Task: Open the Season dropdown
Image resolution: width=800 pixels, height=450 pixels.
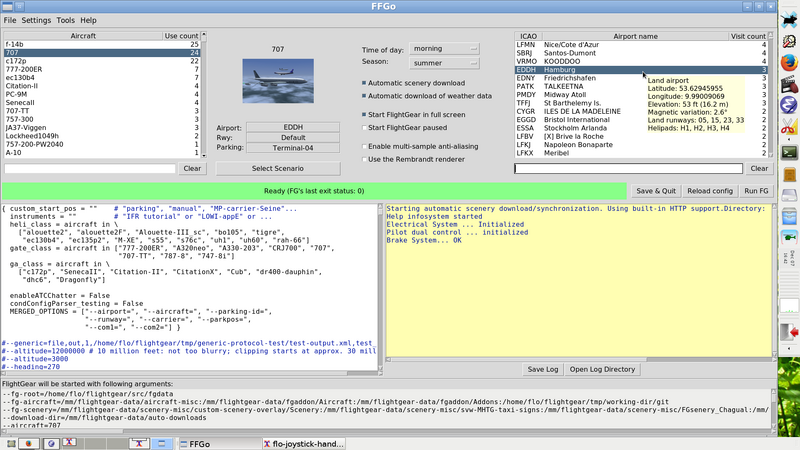Action: [444, 63]
